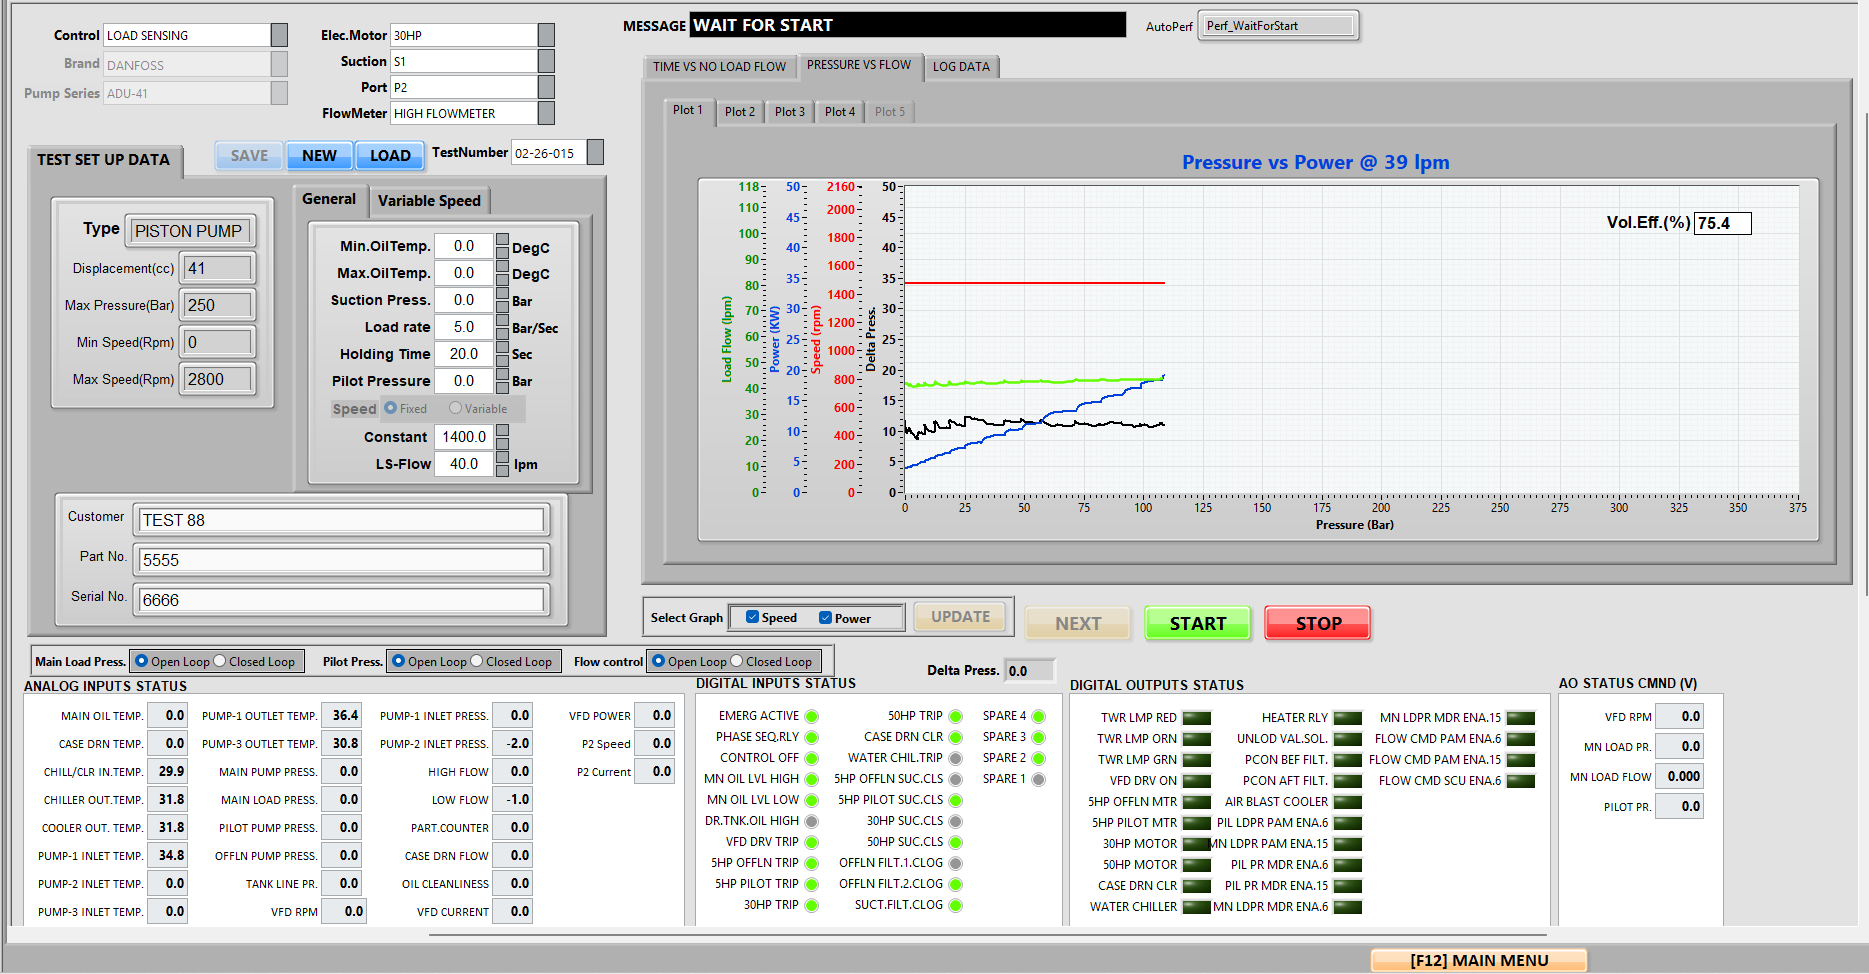Click the Constant speed stepper
This screenshot has height=974, width=1869.
[x=502, y=437]
